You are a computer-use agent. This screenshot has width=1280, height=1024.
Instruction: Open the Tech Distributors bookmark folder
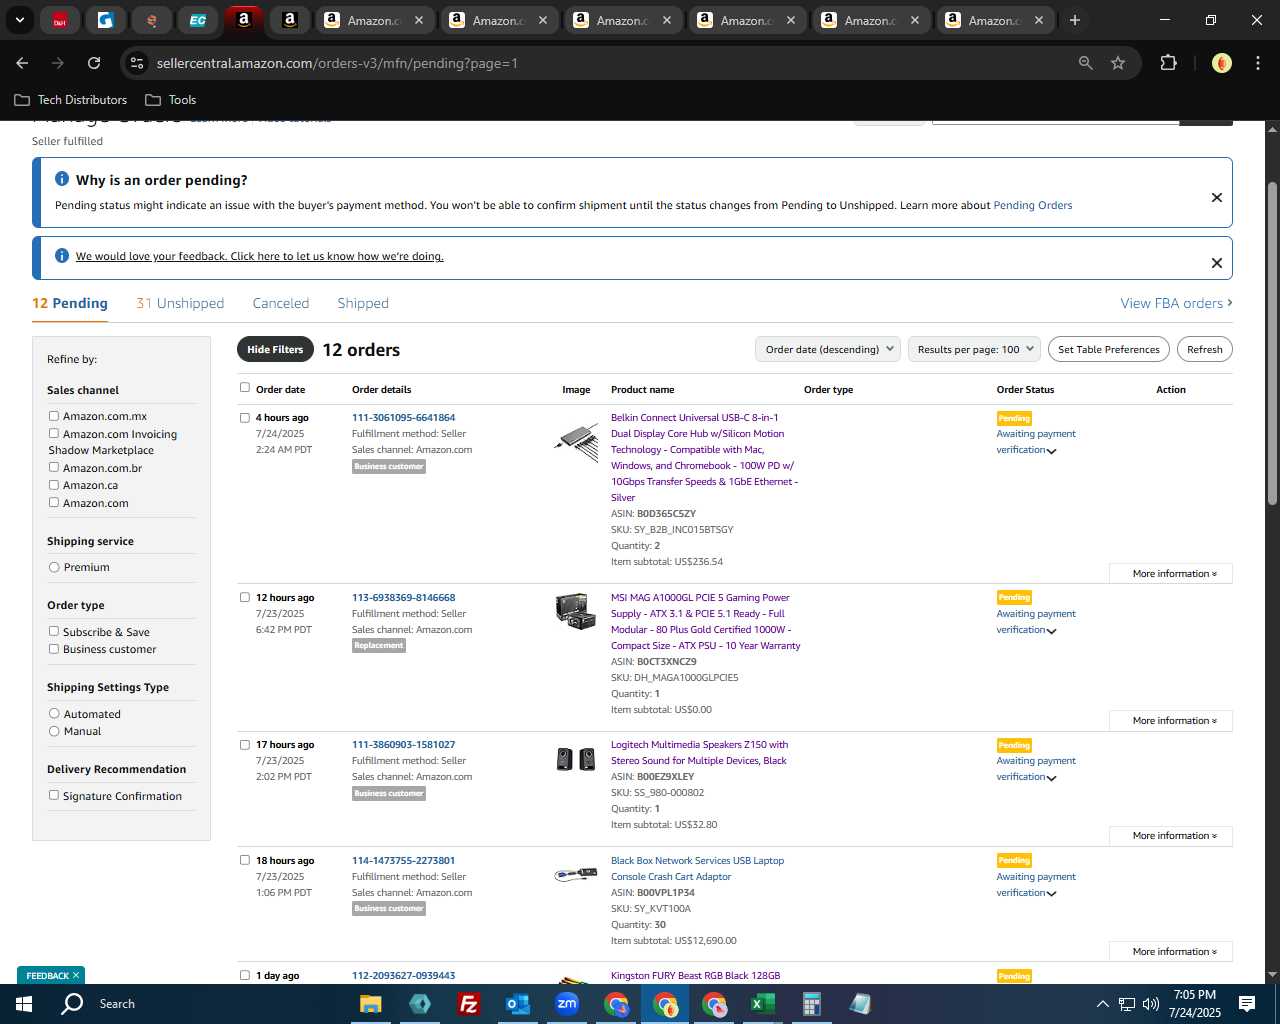70,100
